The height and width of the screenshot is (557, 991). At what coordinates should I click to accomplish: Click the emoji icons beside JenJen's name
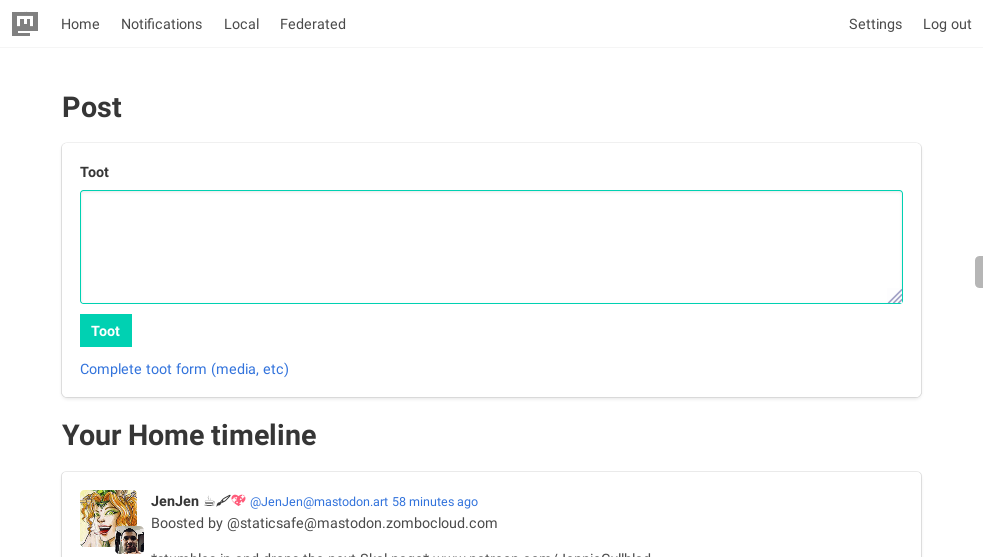(x=224, y=501)
